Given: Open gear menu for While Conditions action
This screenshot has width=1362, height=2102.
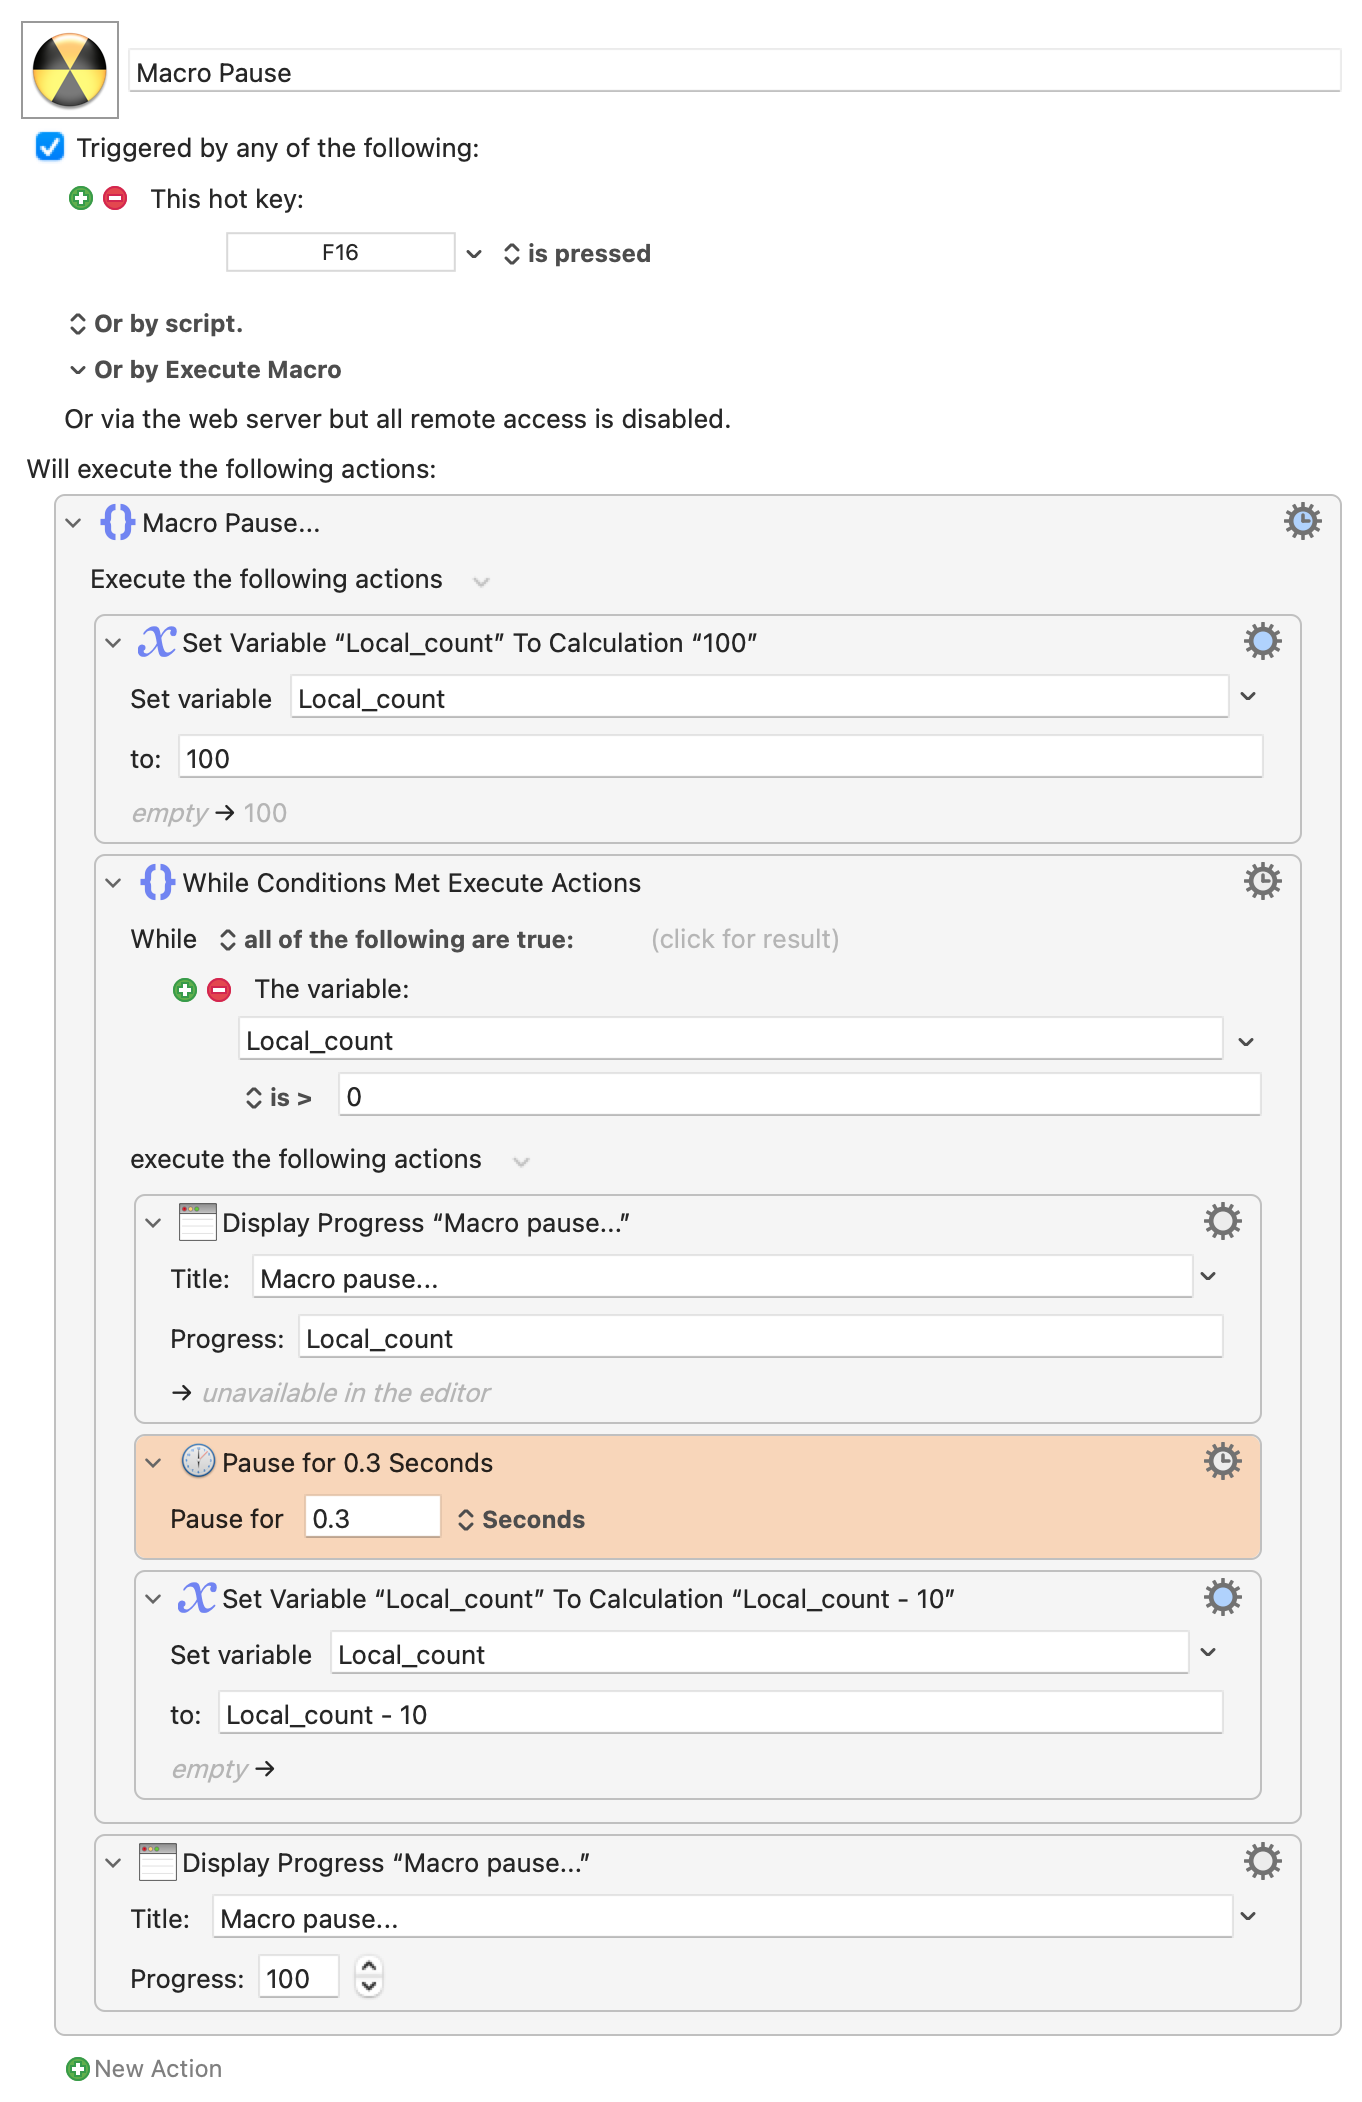Looking at the screenshot, I should (1262, 881).
